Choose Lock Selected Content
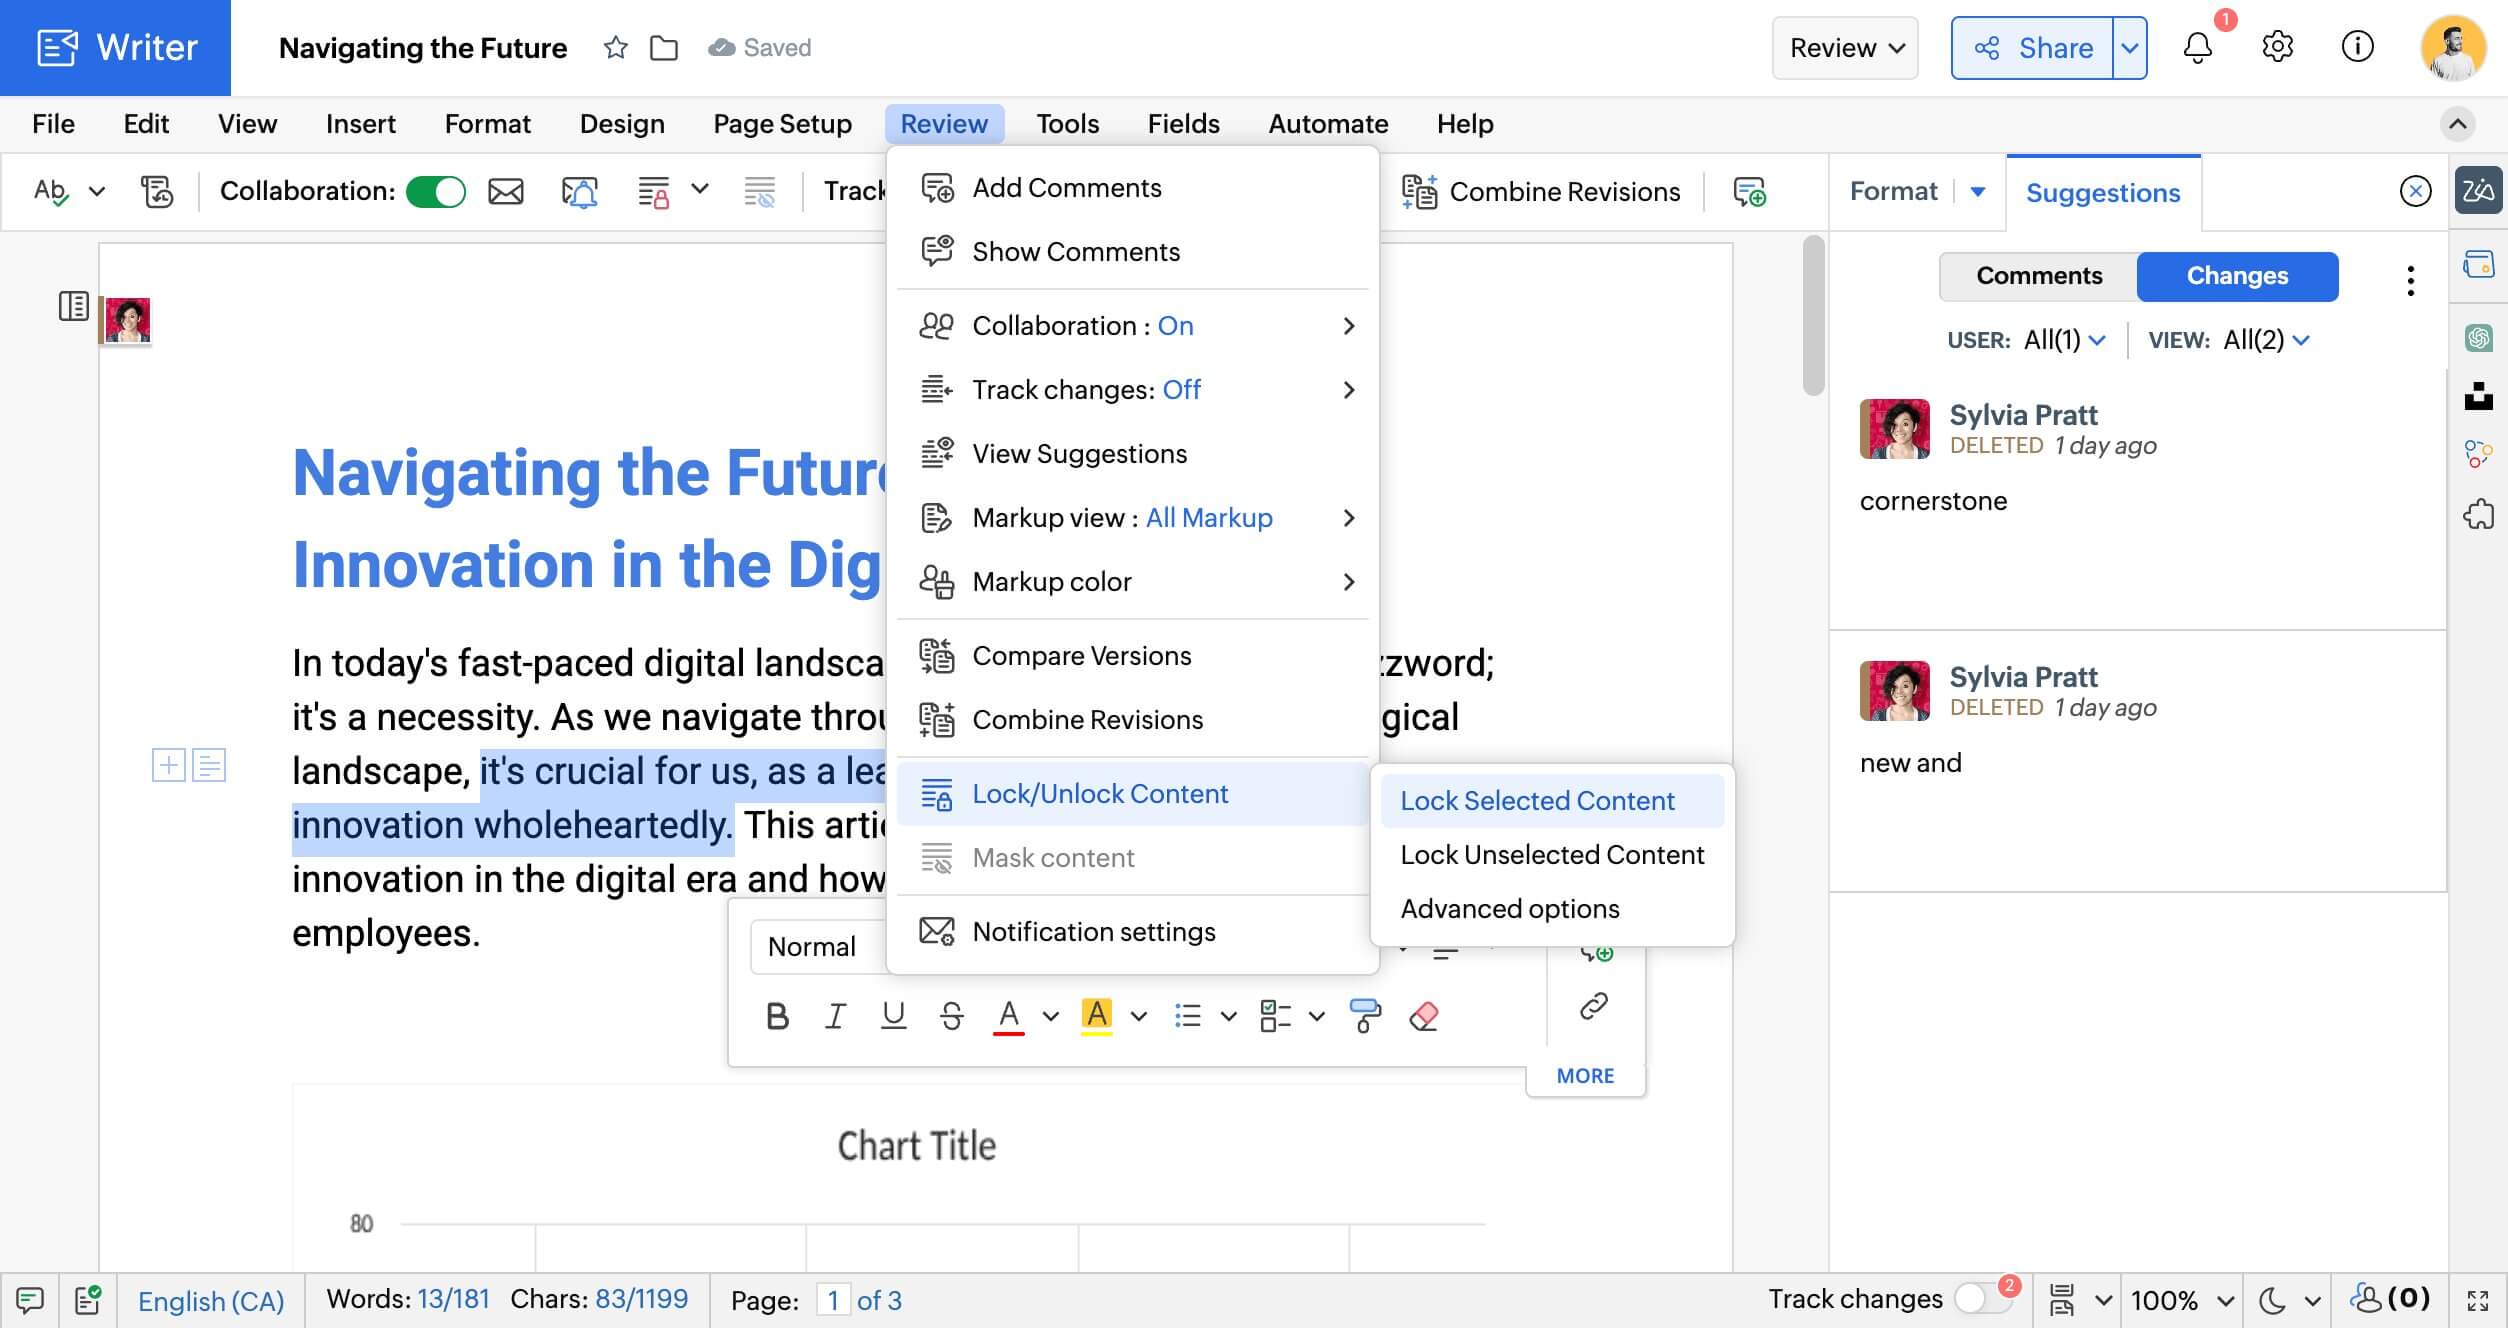Image resolution: width=2508 pixels, height=1328 pixels. coord(1552,801)
